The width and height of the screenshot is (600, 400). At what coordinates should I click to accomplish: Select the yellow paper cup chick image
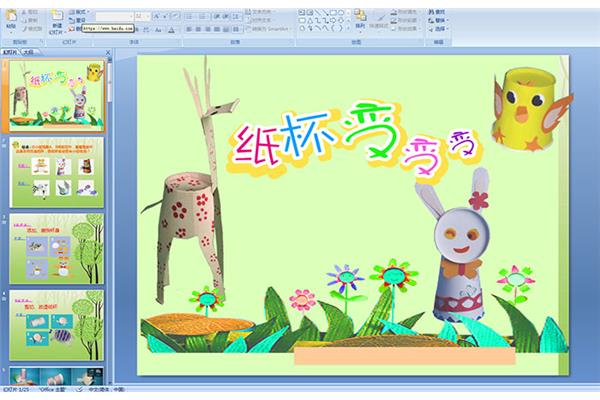pos(532,109)
